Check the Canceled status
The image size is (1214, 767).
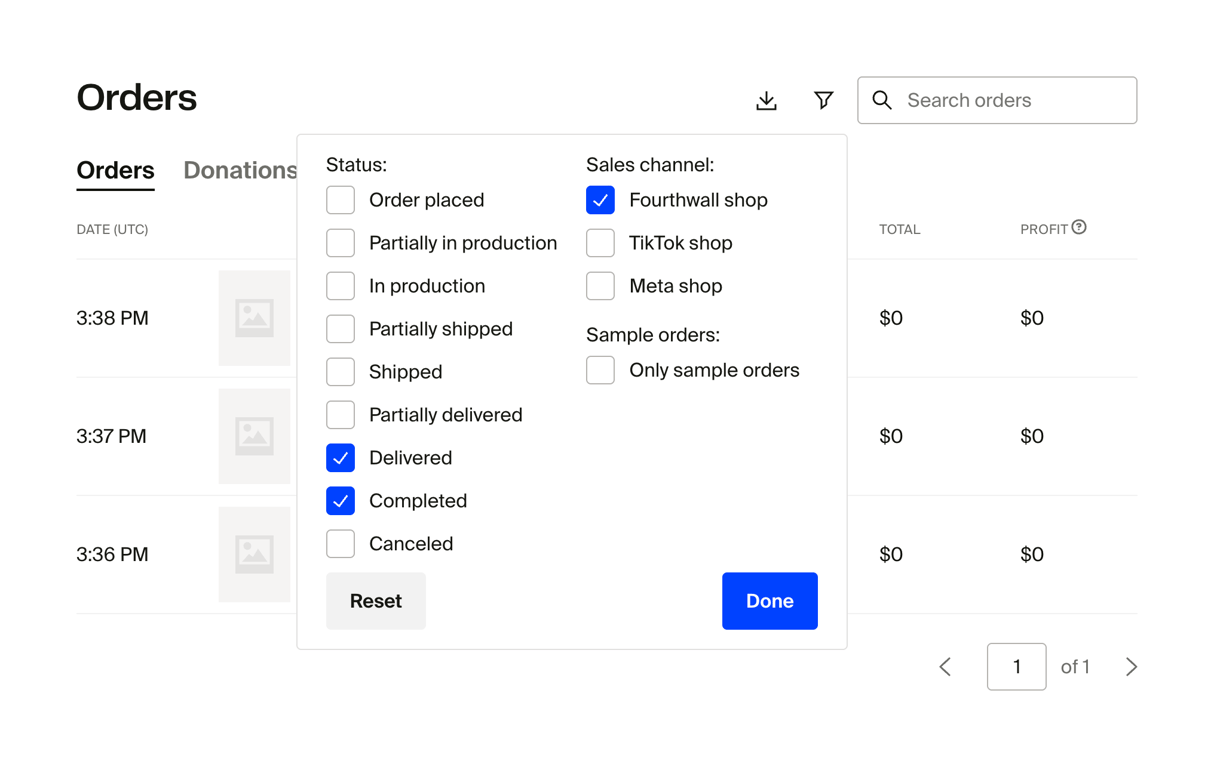340,544
